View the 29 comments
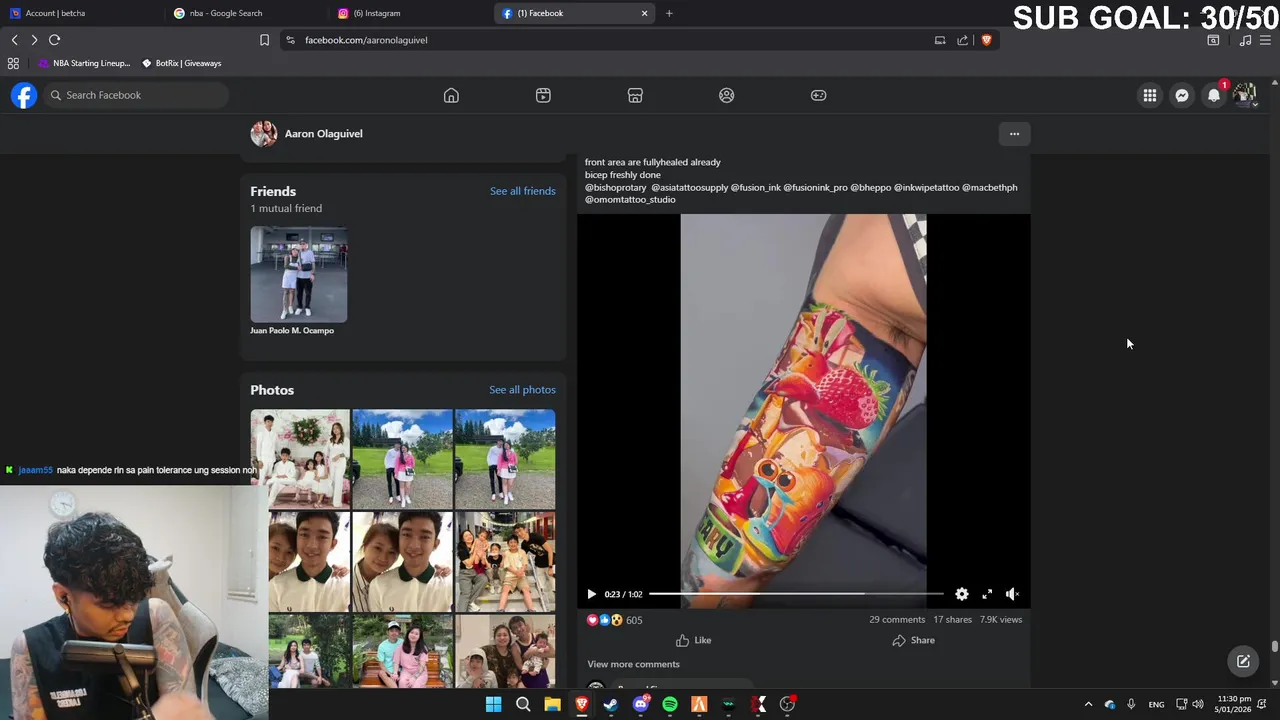This screenshot has height=720, width=1280. (x=897, y=620)
